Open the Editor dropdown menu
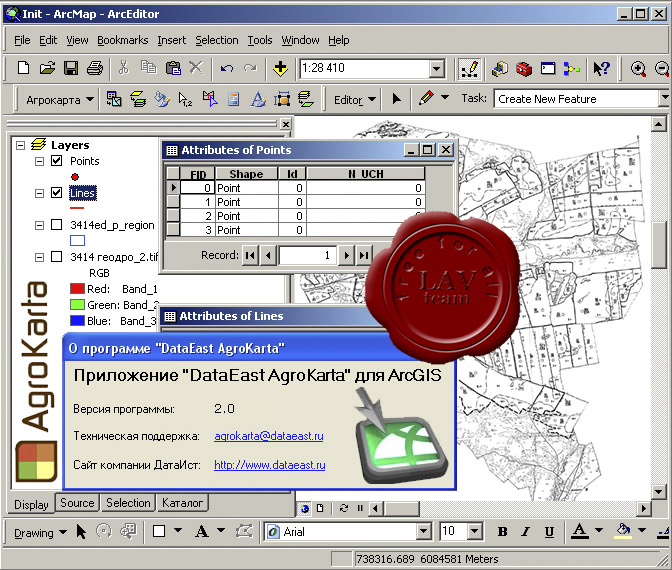Screen dimensions: 672x570 pos(355,100)
